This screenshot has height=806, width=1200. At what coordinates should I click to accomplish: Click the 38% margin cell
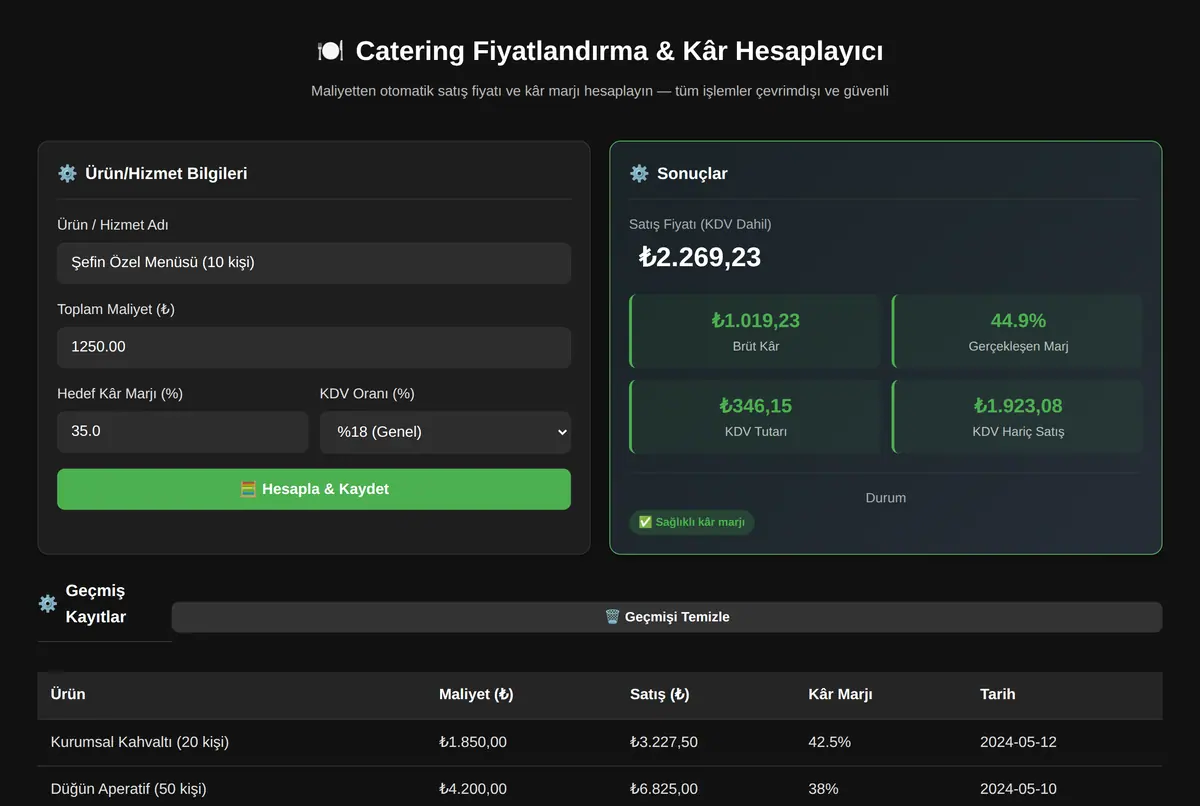[x=823, y=789]
